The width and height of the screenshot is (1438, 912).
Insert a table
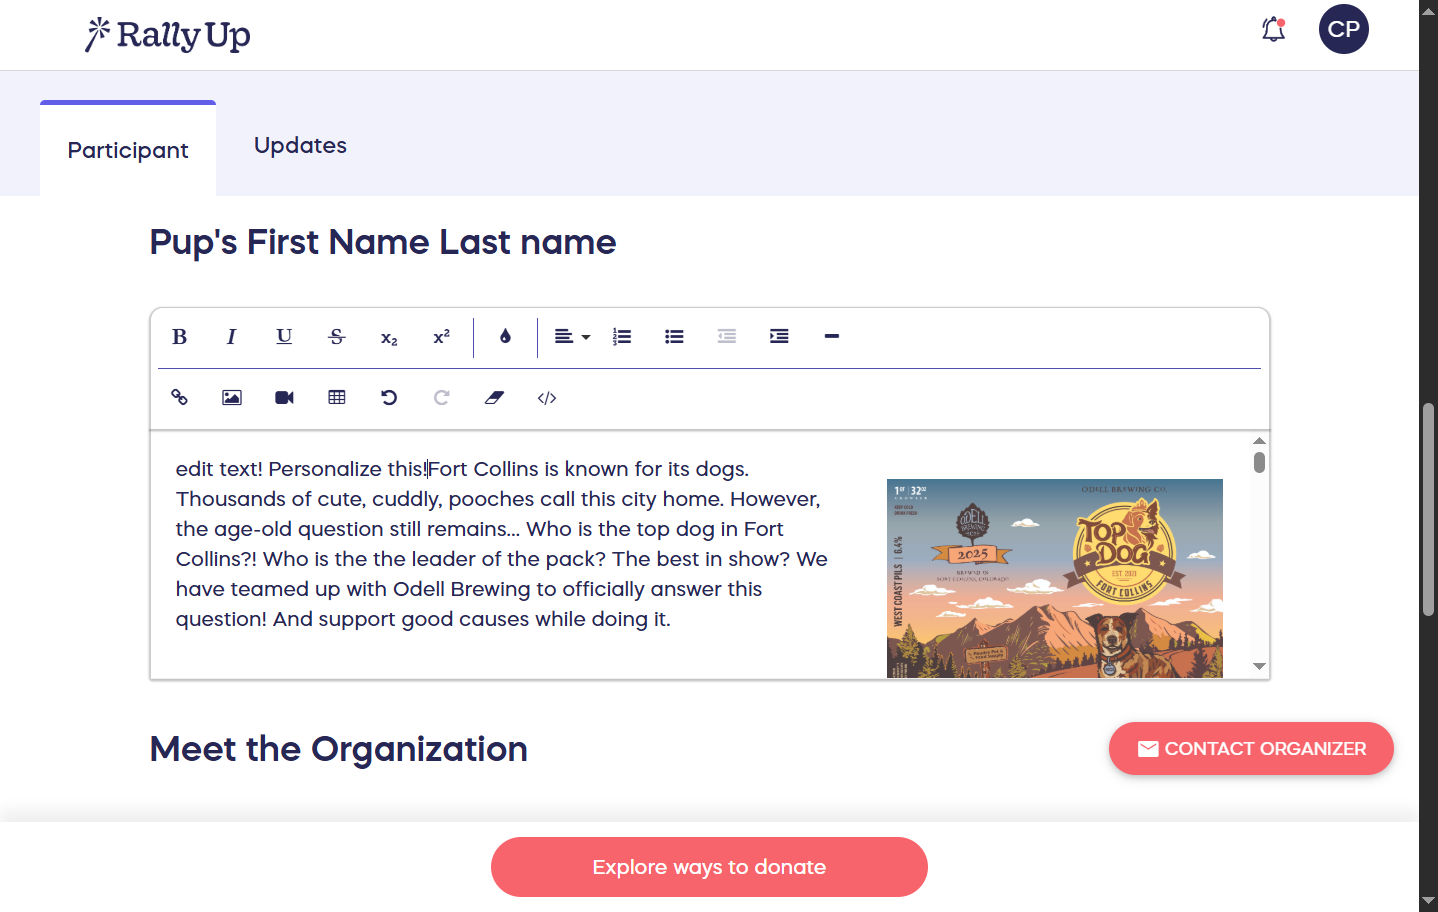point(337,398)
